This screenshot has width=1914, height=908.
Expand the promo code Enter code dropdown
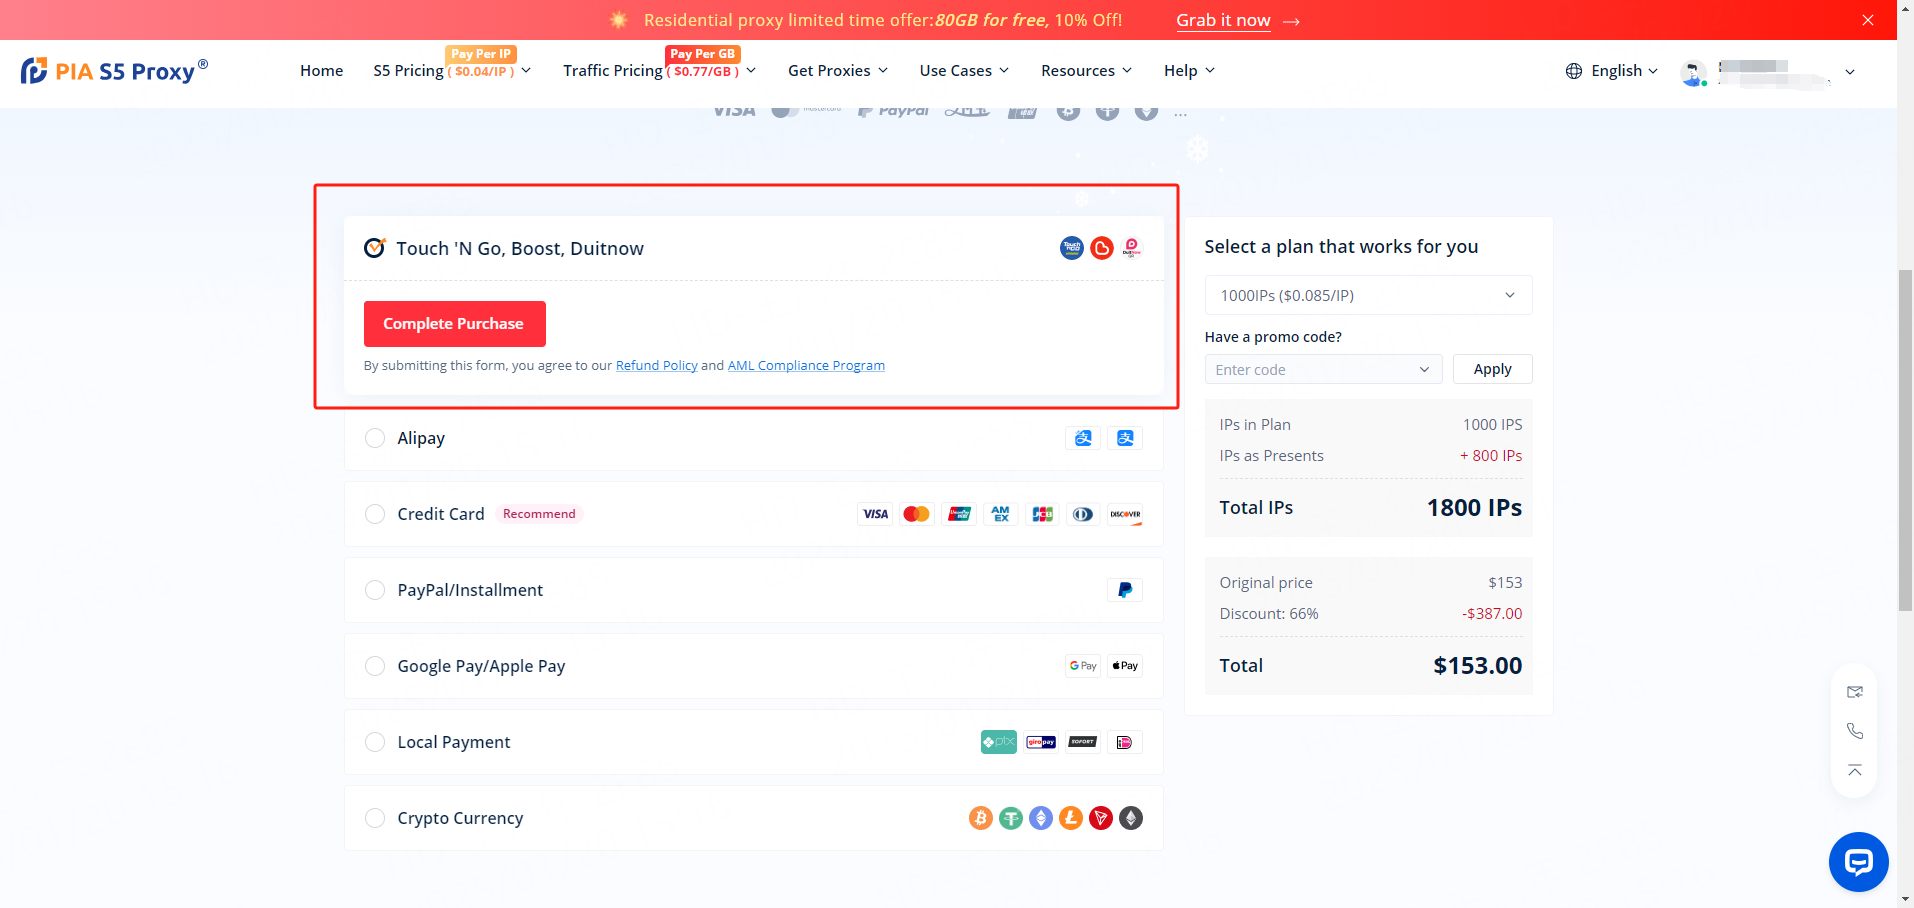click(1322, 370)
